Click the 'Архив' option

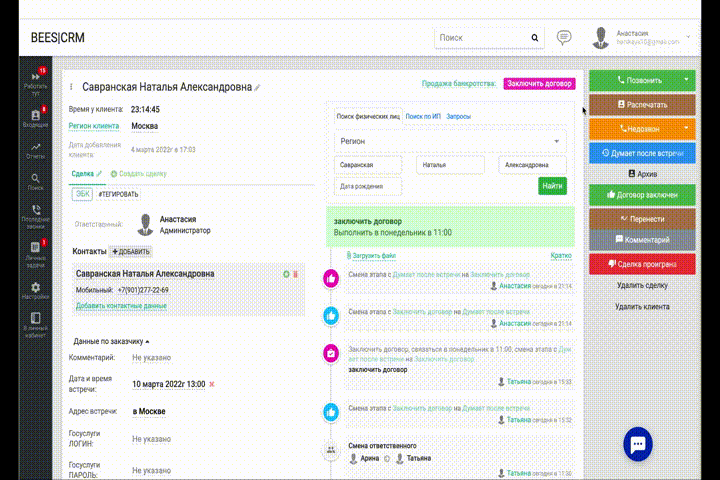pos(642,174)
